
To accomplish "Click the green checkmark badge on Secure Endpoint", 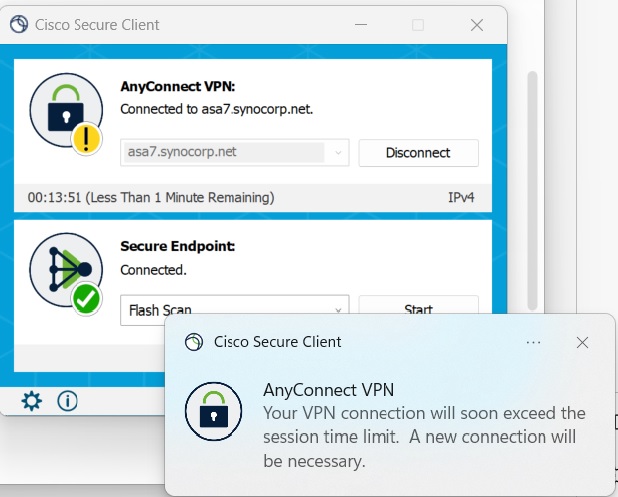I will click(x=86, y=298).
